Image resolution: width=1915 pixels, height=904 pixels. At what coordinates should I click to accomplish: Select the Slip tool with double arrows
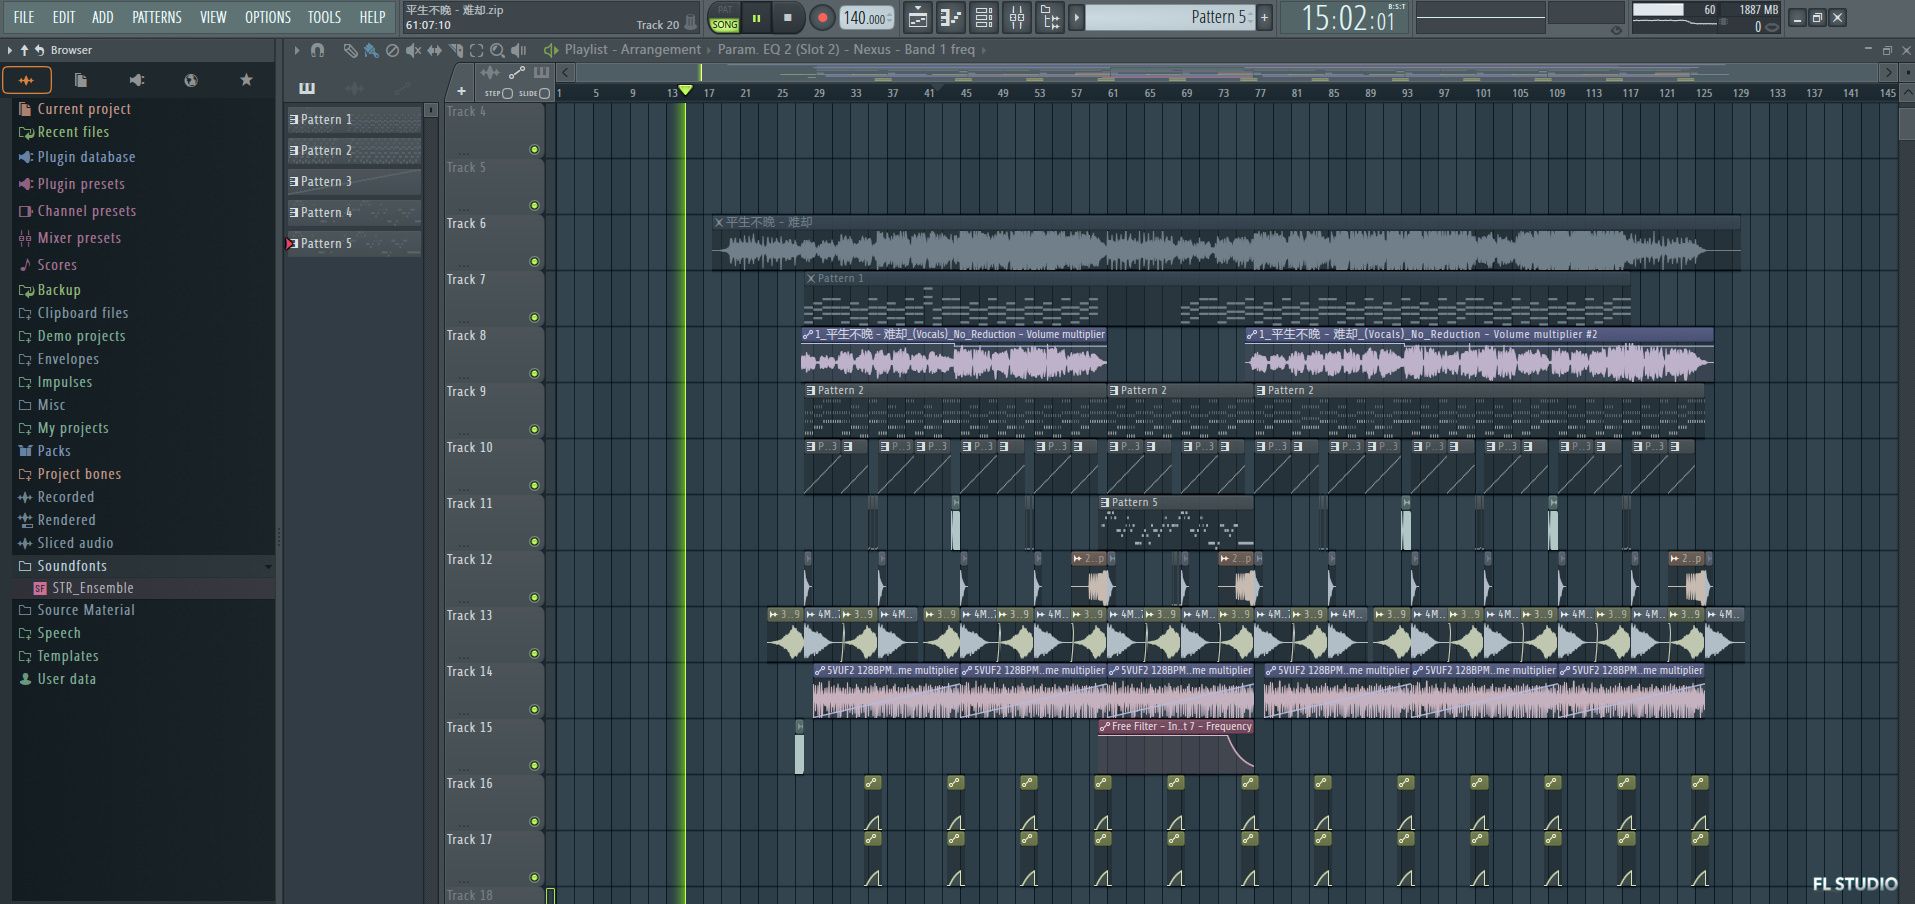pyautogui.click(x=434, y=50)
